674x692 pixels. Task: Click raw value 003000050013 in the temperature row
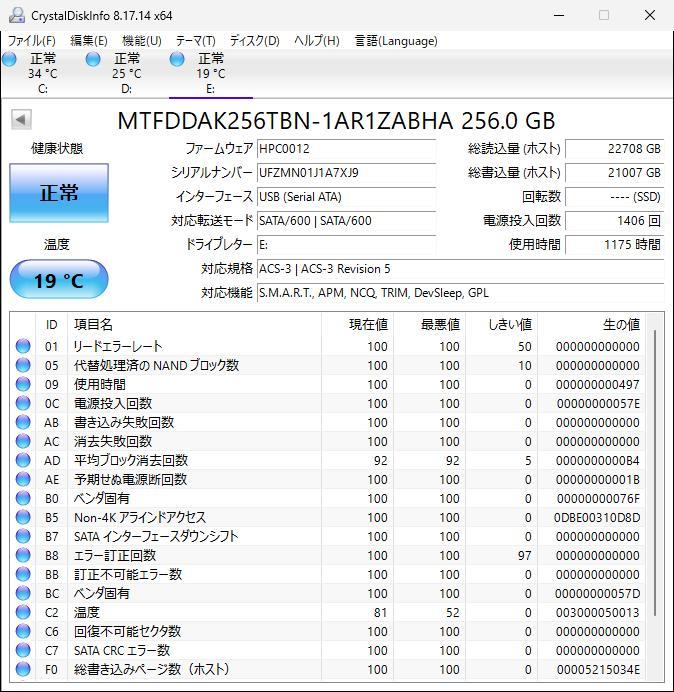[x=597, y=612]
